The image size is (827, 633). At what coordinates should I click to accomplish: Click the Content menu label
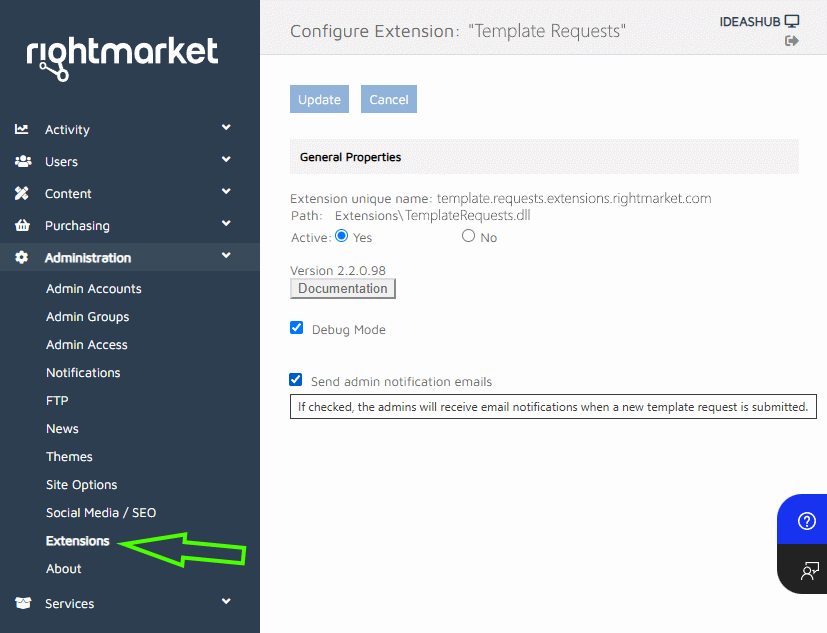[68, 194]
